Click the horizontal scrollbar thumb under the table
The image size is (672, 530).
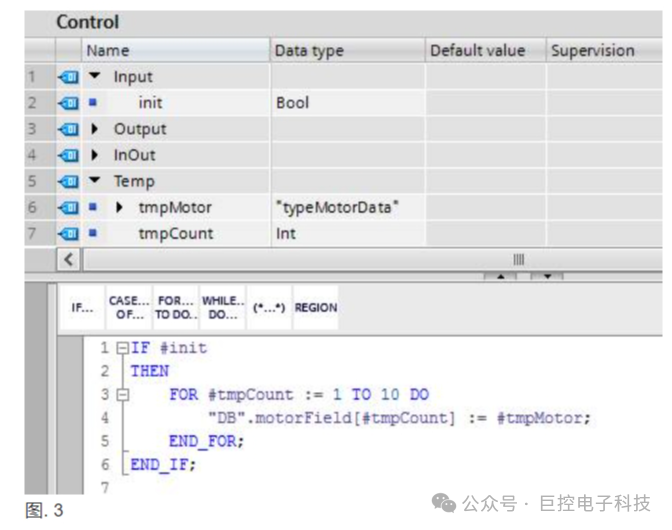(373, 260)
